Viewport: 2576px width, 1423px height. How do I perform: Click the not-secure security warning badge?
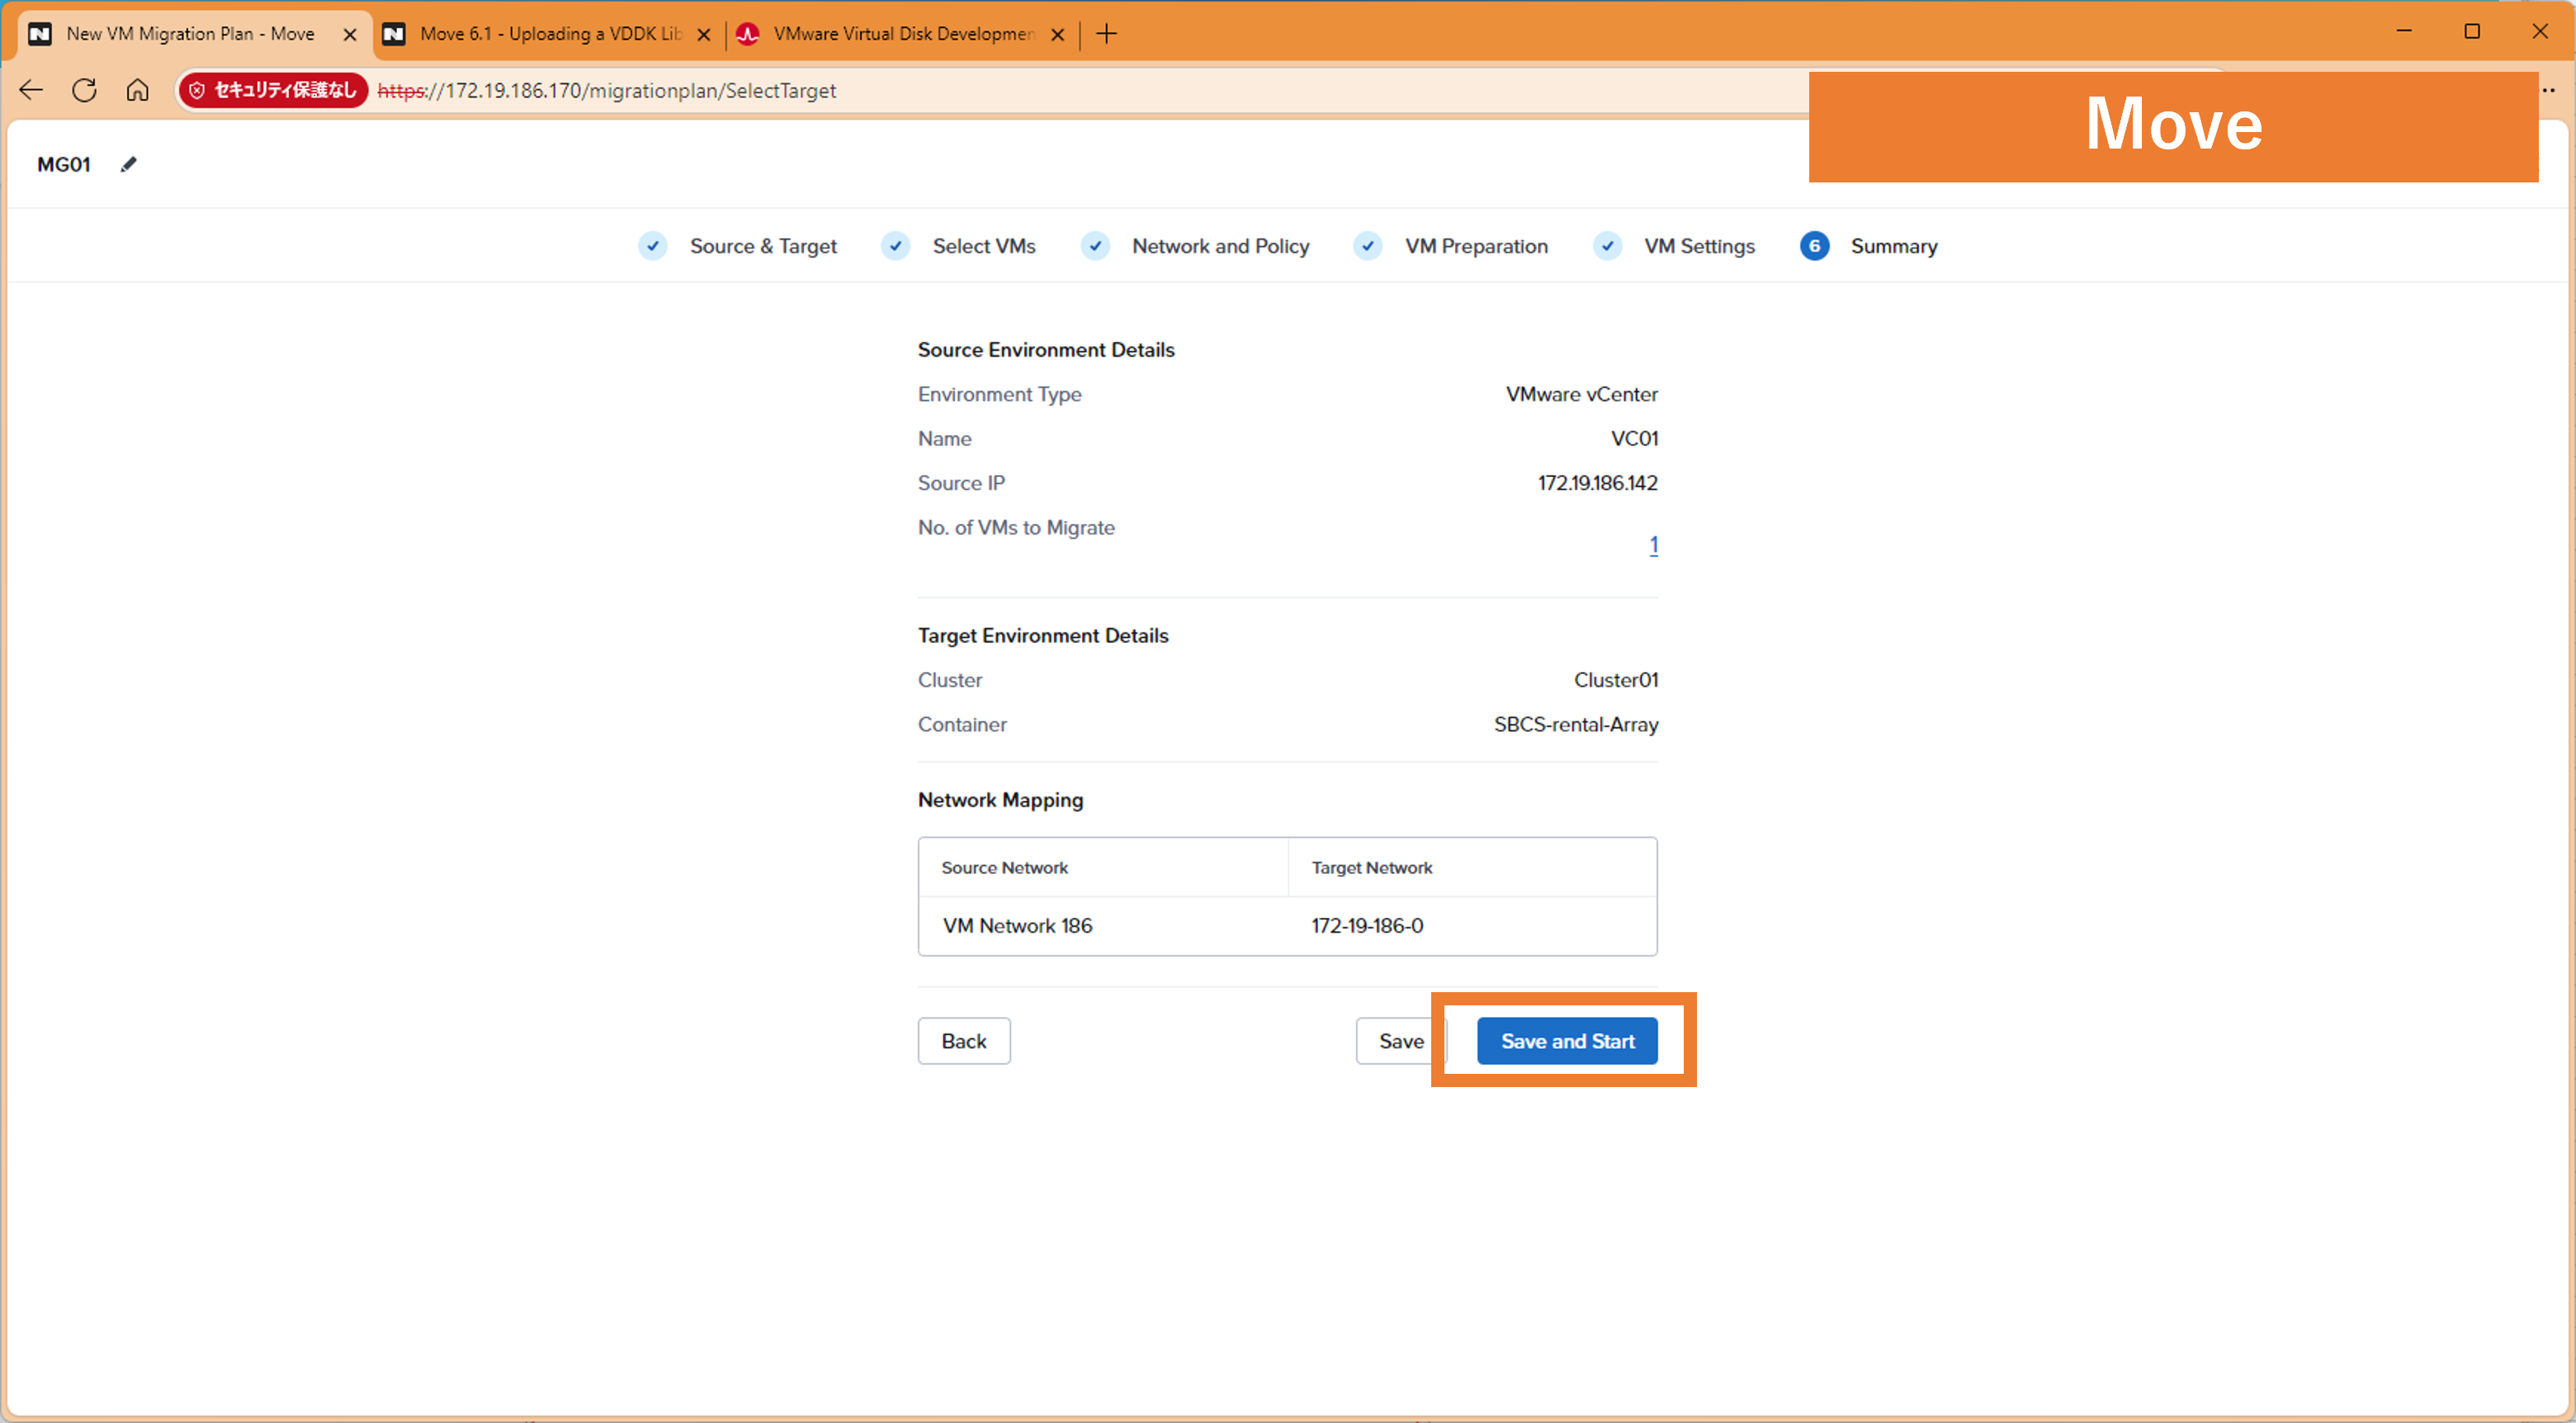coord(273,90)
